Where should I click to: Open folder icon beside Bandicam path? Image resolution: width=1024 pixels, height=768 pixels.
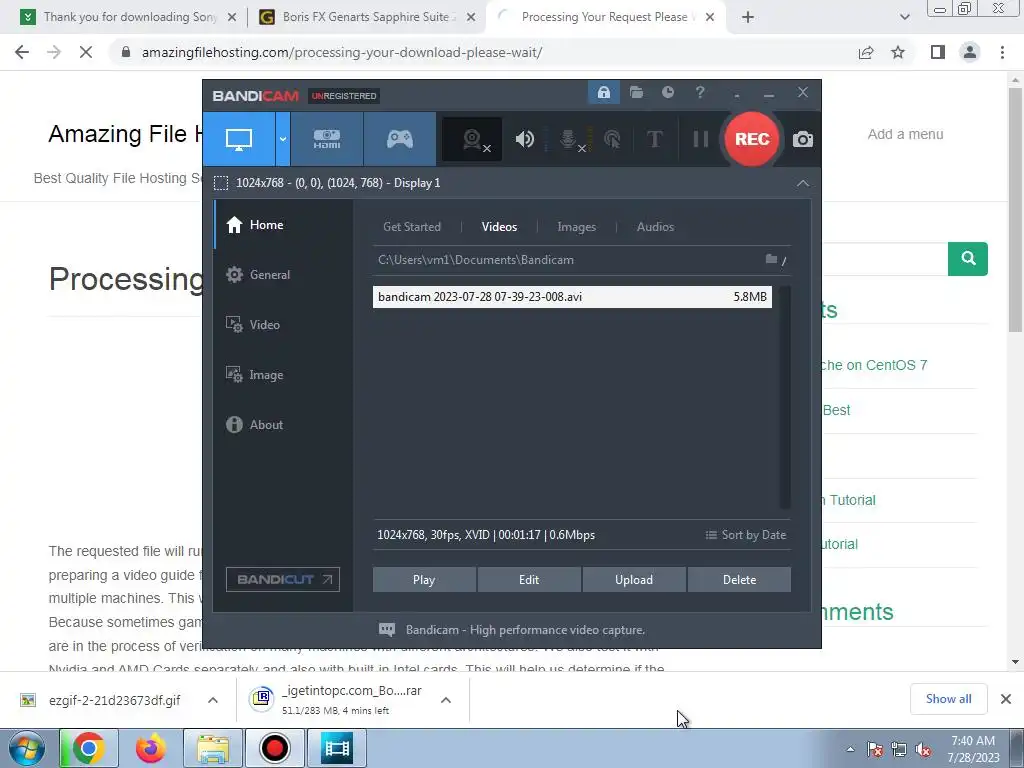coord(771,259)
